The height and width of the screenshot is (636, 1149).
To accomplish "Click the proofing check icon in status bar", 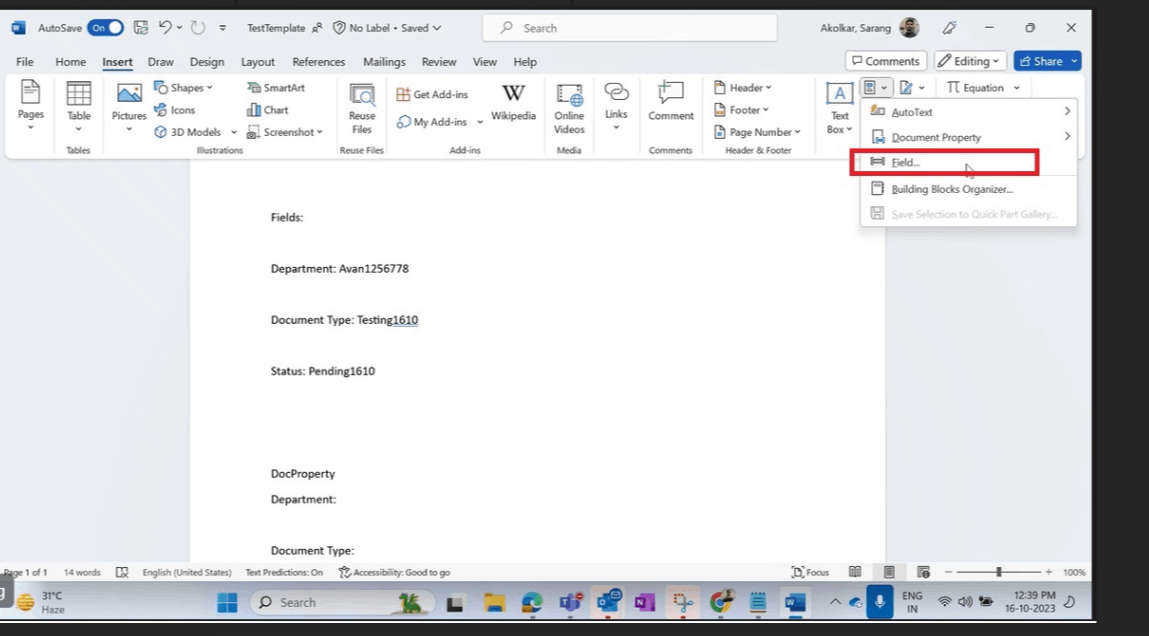I will [x=122, y=572].
